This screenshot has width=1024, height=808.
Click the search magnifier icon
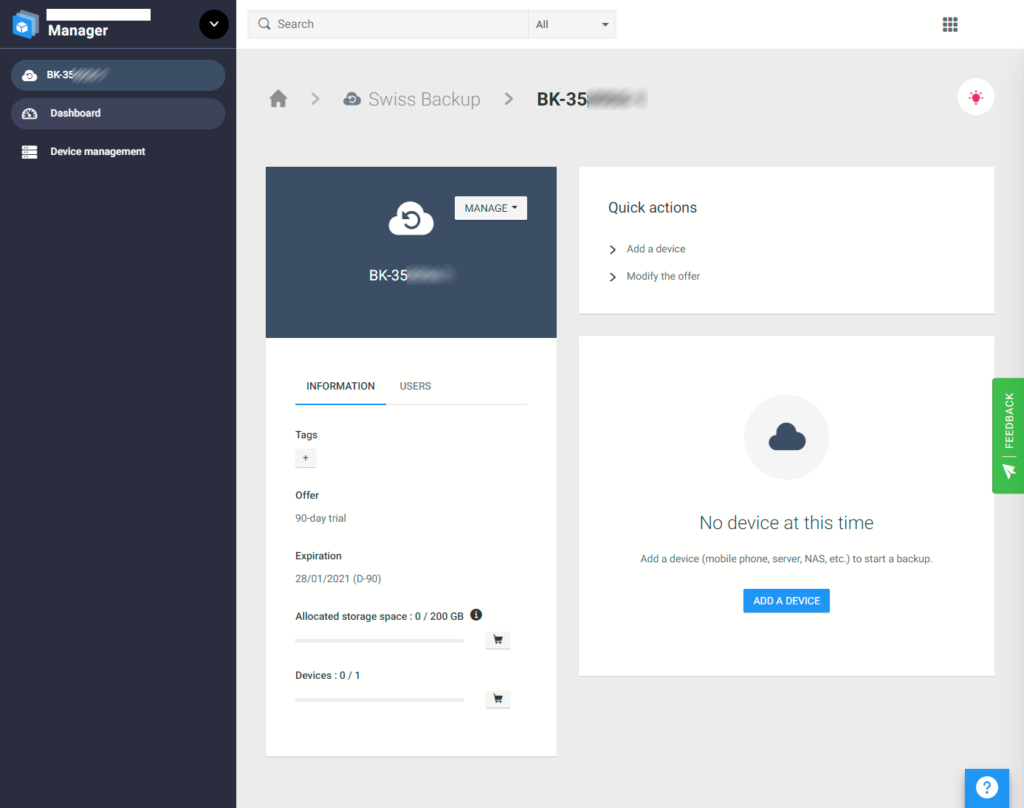264,24
